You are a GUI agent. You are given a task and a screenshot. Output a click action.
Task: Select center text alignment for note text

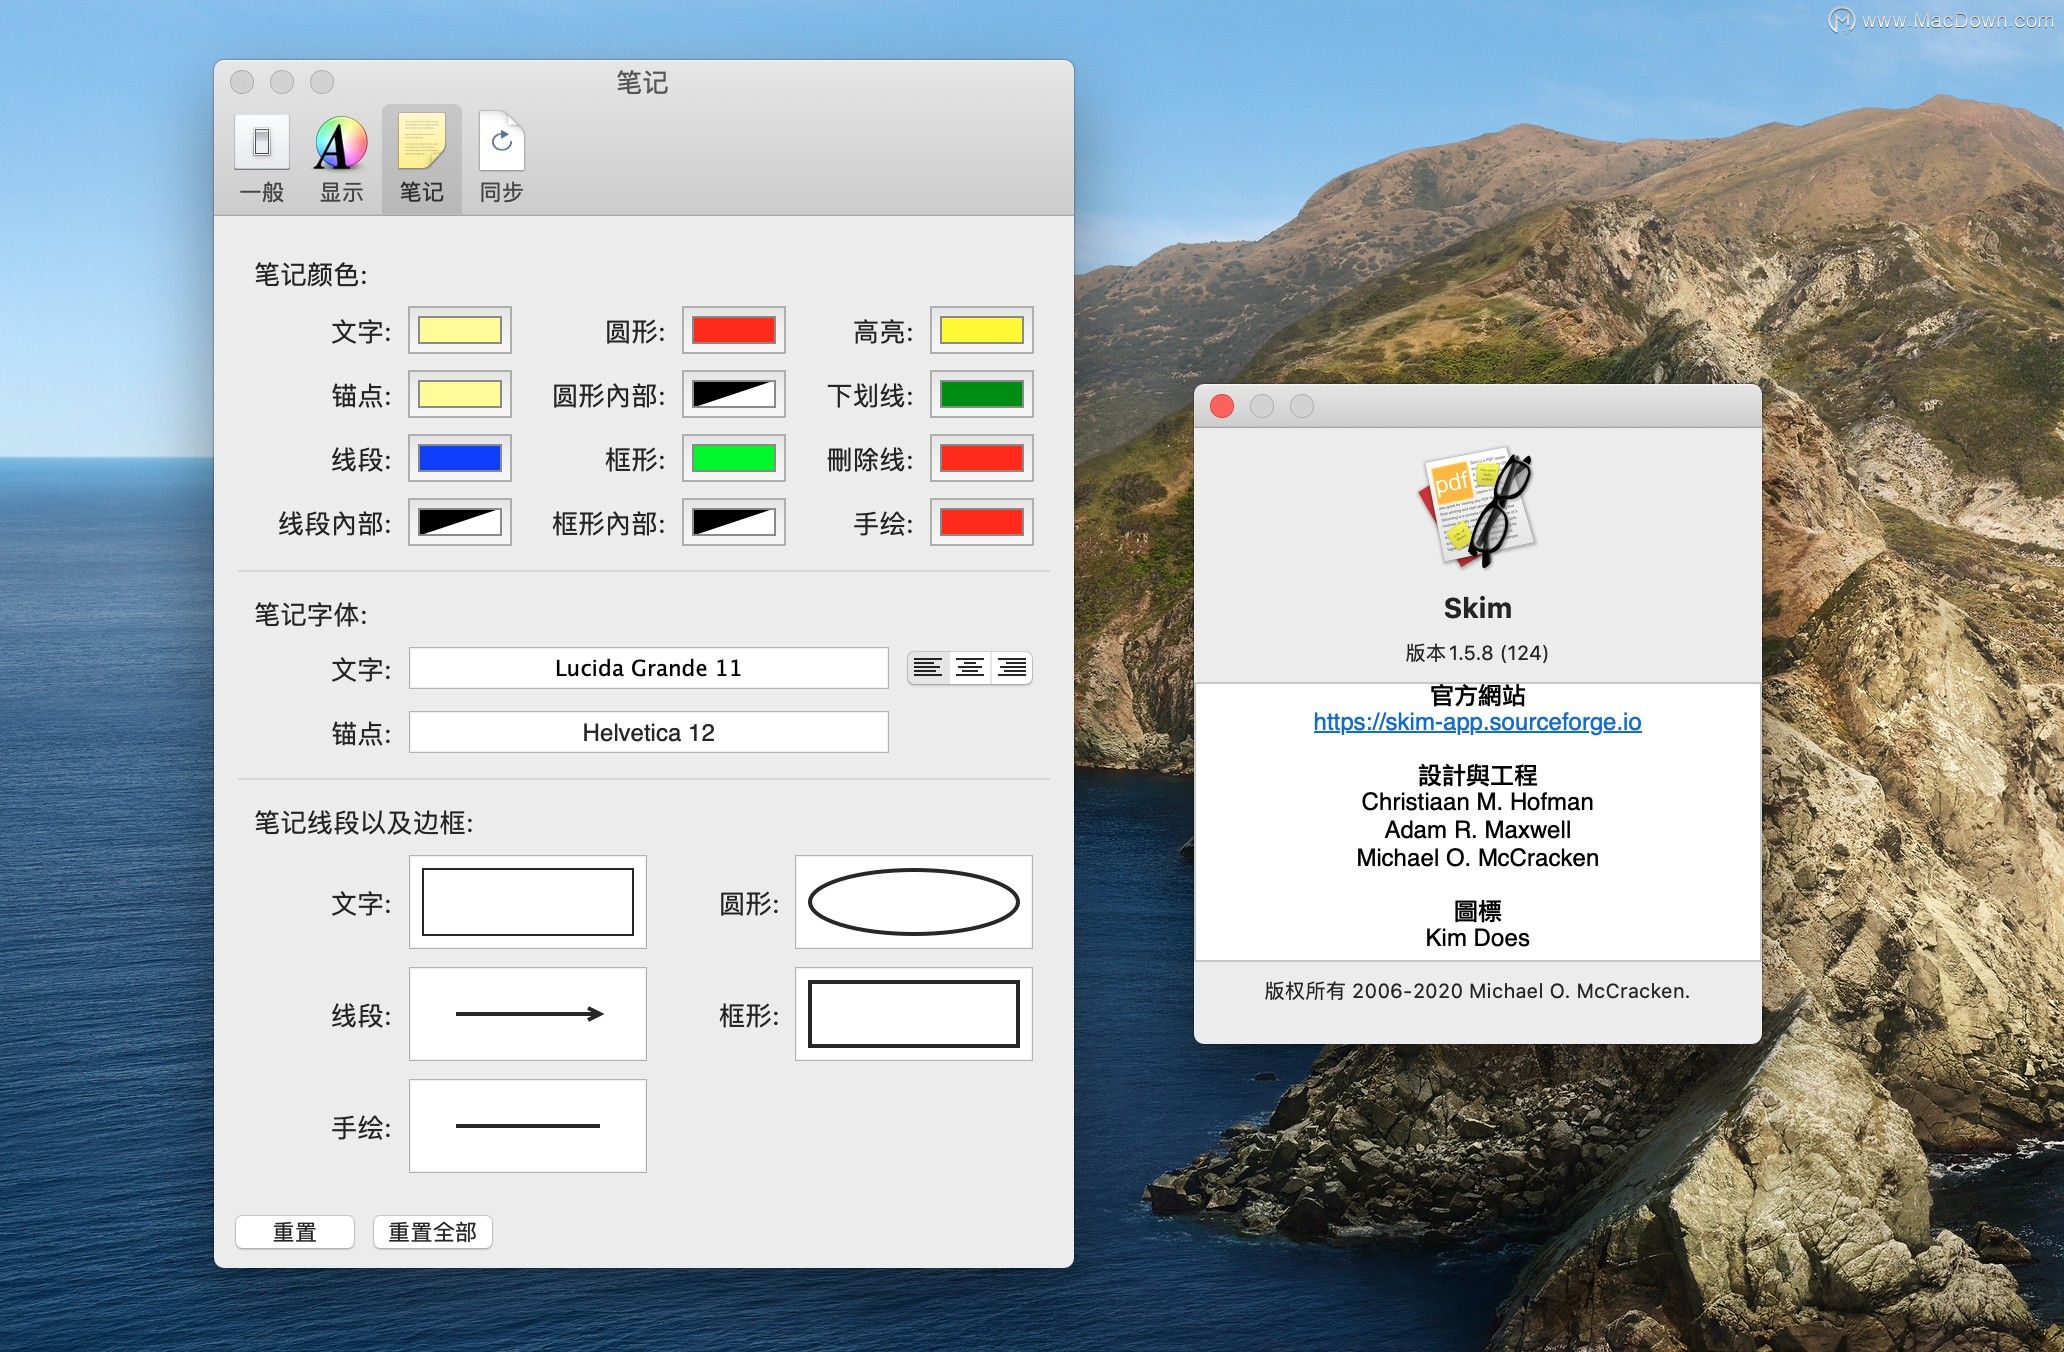click(968, 668)
